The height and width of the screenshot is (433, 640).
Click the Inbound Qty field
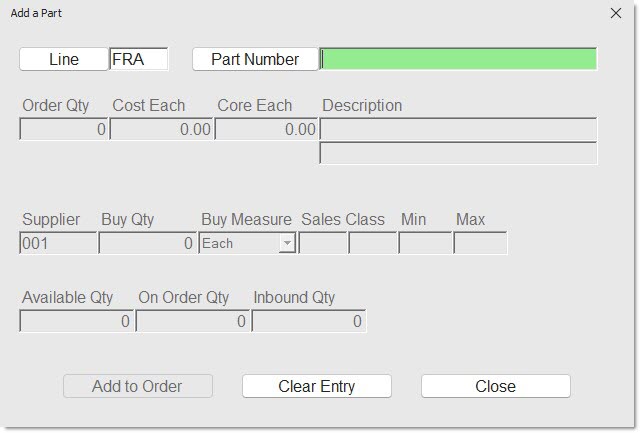(x=308, y=321)
